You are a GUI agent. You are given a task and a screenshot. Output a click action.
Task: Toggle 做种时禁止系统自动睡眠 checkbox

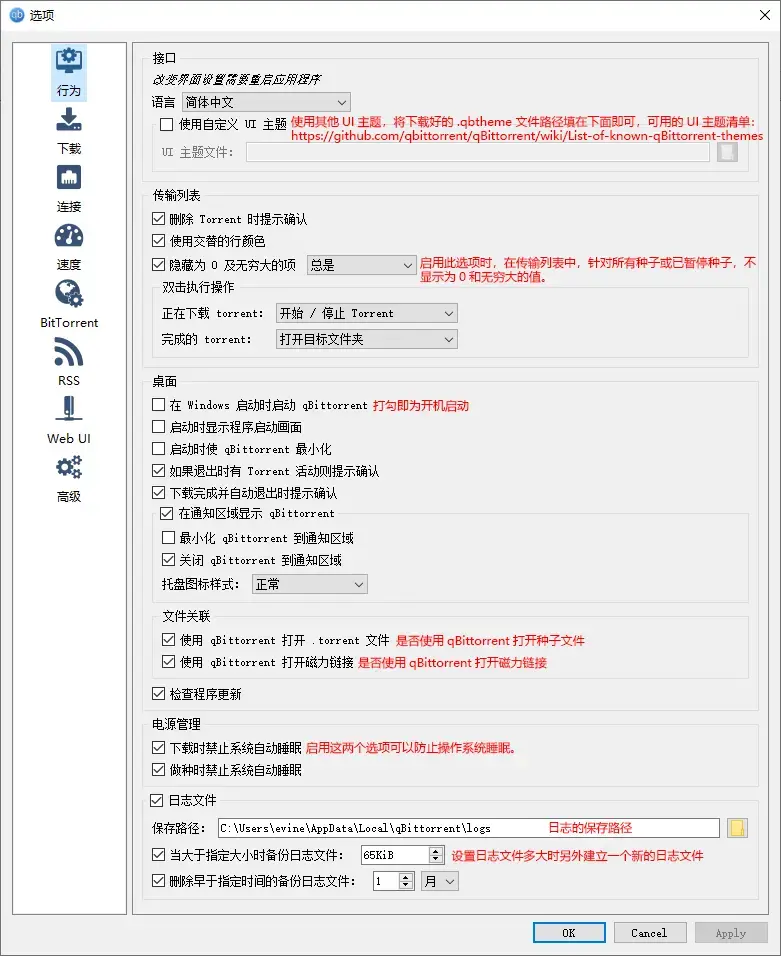click(x=159, y=769)
